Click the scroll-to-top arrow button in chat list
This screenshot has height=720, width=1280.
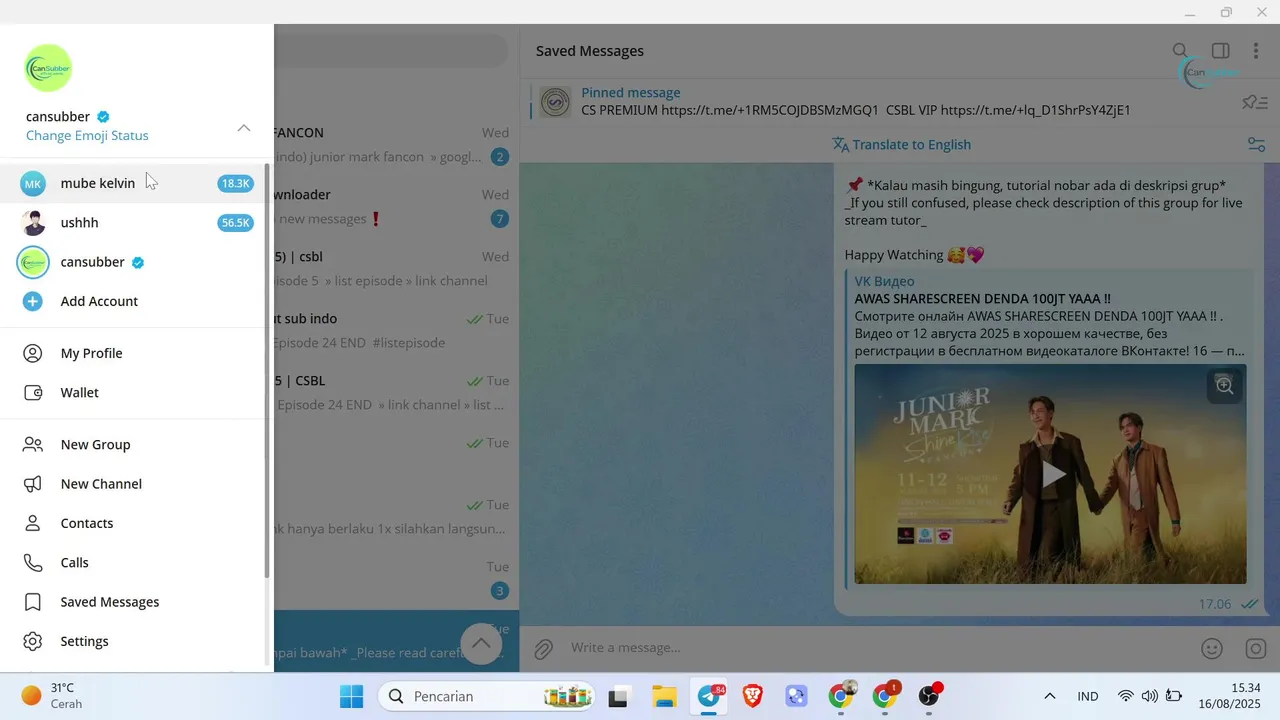(481, 643)
